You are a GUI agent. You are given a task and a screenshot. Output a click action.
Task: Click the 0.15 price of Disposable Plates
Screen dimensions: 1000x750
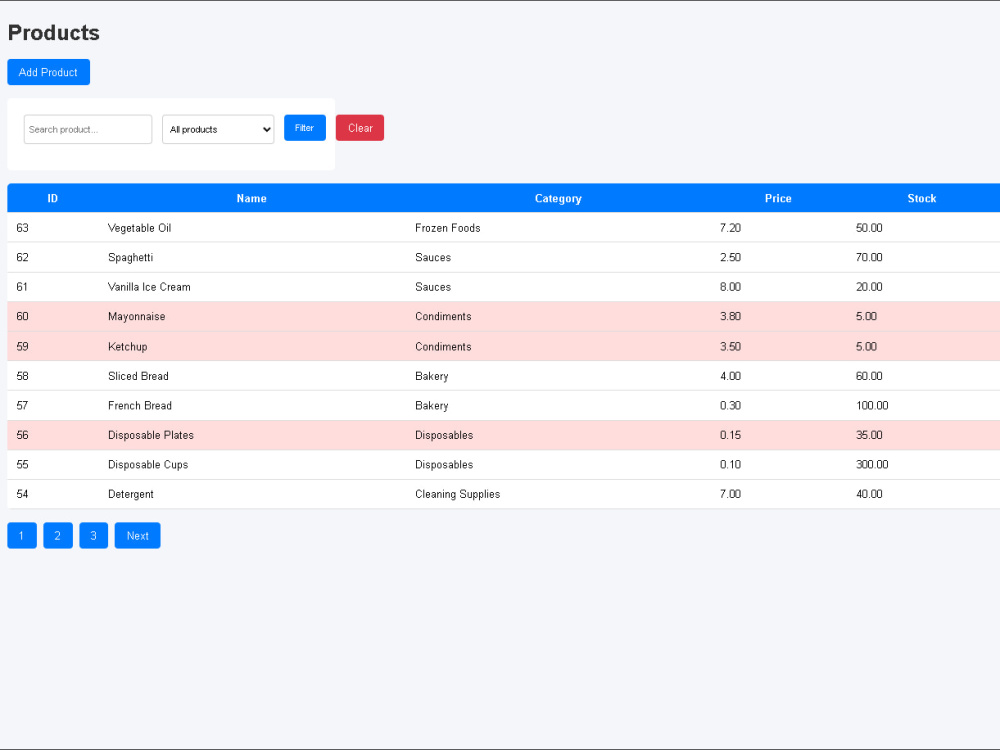click(730, 435)
